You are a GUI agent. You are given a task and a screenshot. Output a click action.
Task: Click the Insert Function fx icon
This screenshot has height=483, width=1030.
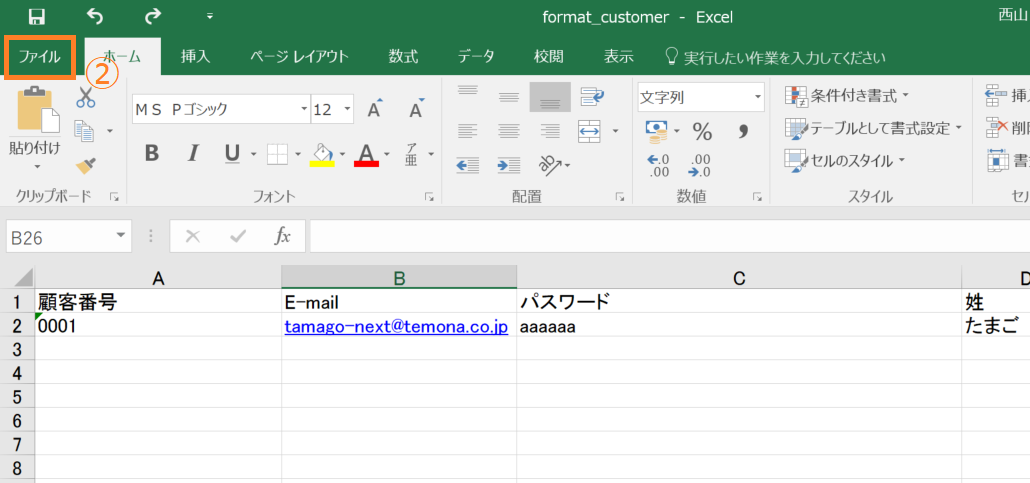283,237
